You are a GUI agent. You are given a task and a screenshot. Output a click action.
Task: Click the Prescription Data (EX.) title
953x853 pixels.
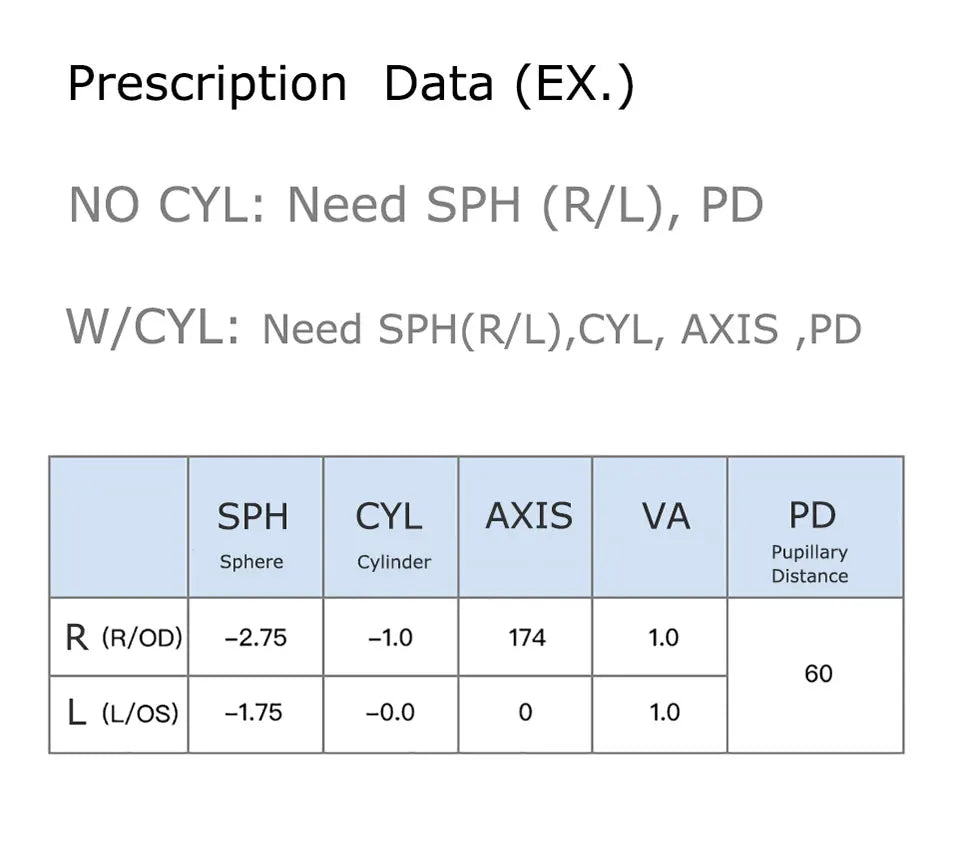point(350,84)
